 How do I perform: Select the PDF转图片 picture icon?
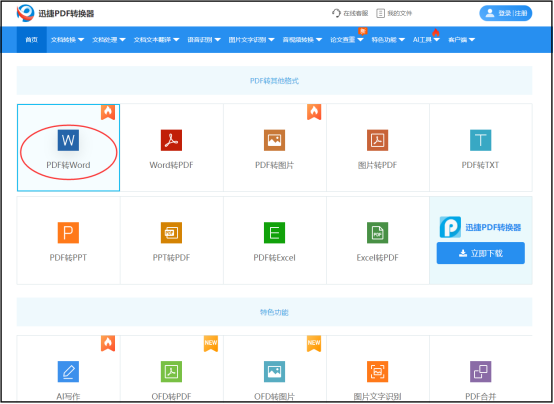click(275, 140)
